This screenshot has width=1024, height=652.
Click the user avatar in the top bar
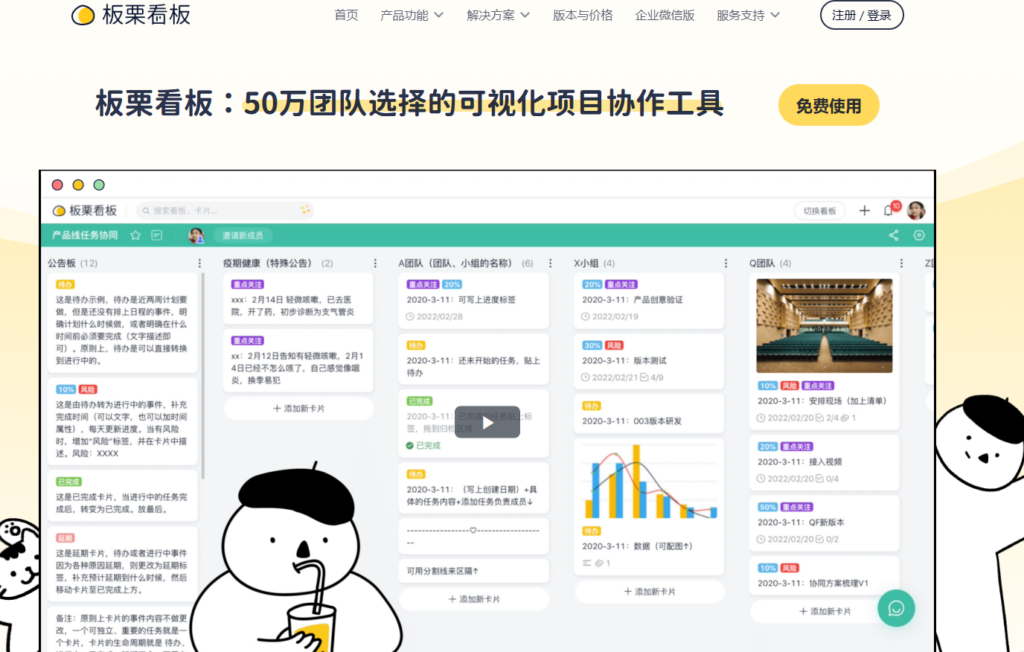pyautogui.click(x=916, y=210)
